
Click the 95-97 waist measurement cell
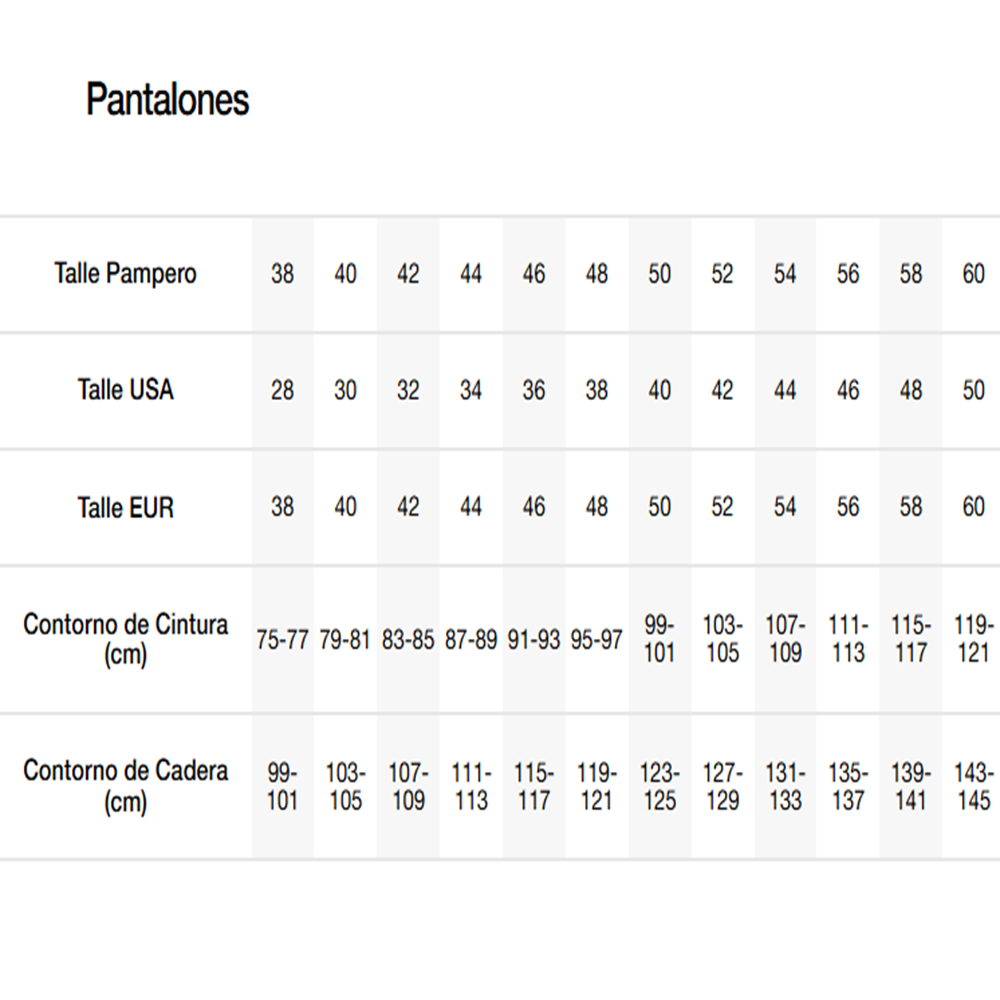[x=597, y=640]
